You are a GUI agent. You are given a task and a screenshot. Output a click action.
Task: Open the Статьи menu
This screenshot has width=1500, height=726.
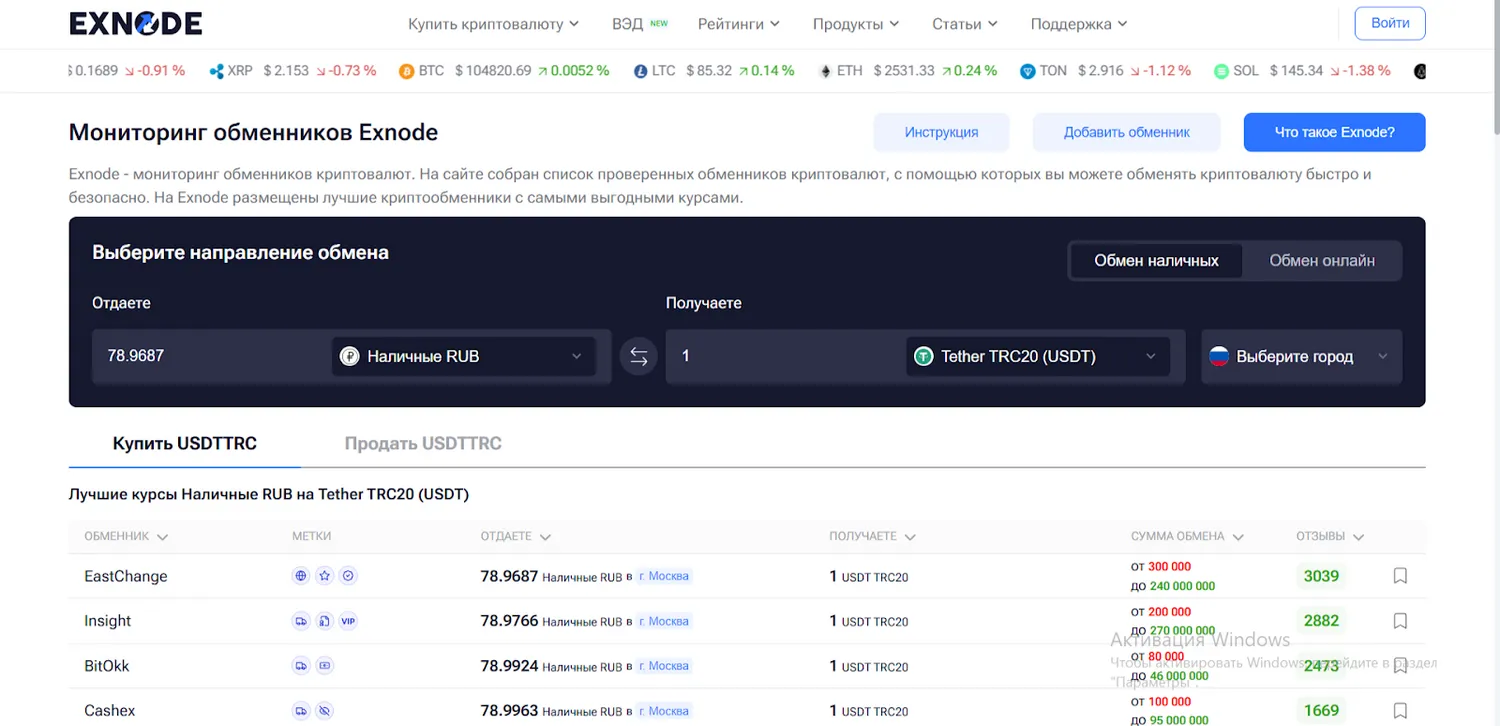tap(965, 23)
